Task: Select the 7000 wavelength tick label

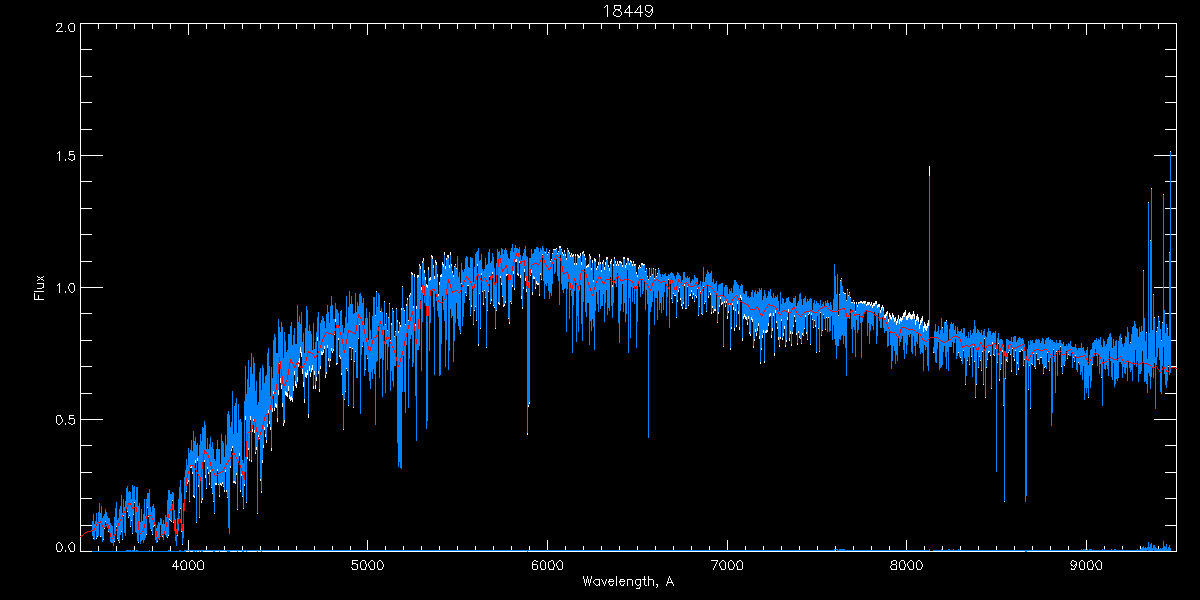Action: (x=727, y=563)
